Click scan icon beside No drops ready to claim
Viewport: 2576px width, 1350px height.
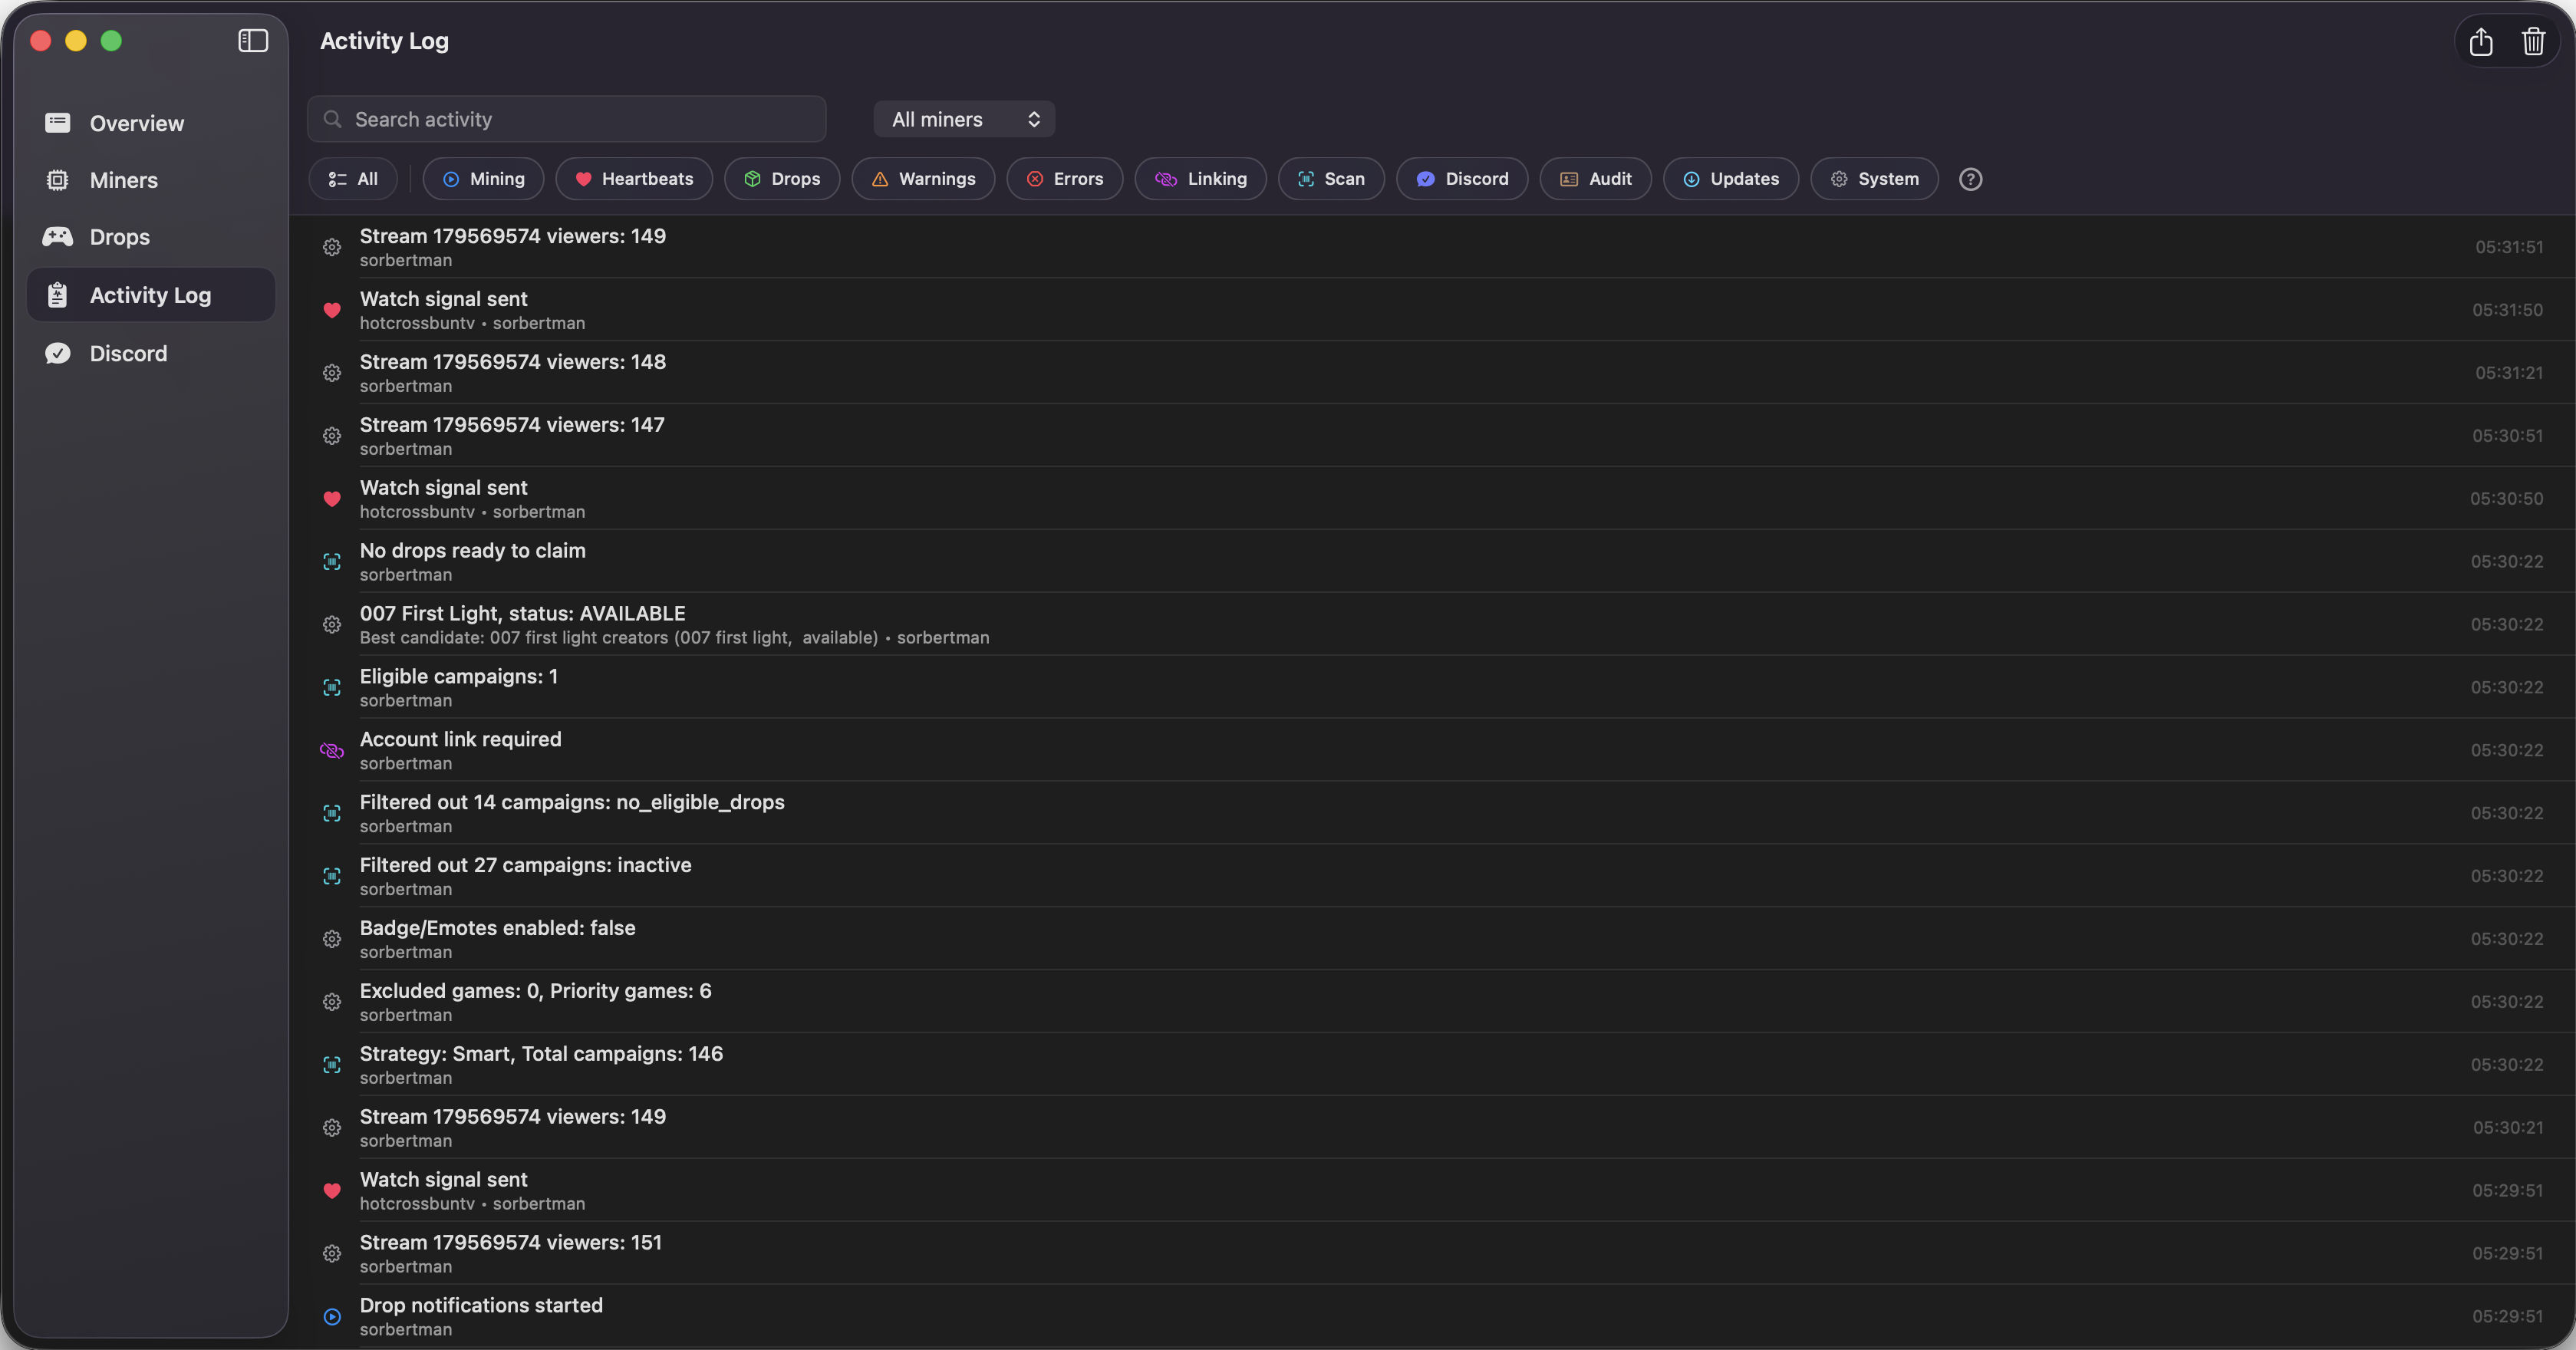(332, 562)
